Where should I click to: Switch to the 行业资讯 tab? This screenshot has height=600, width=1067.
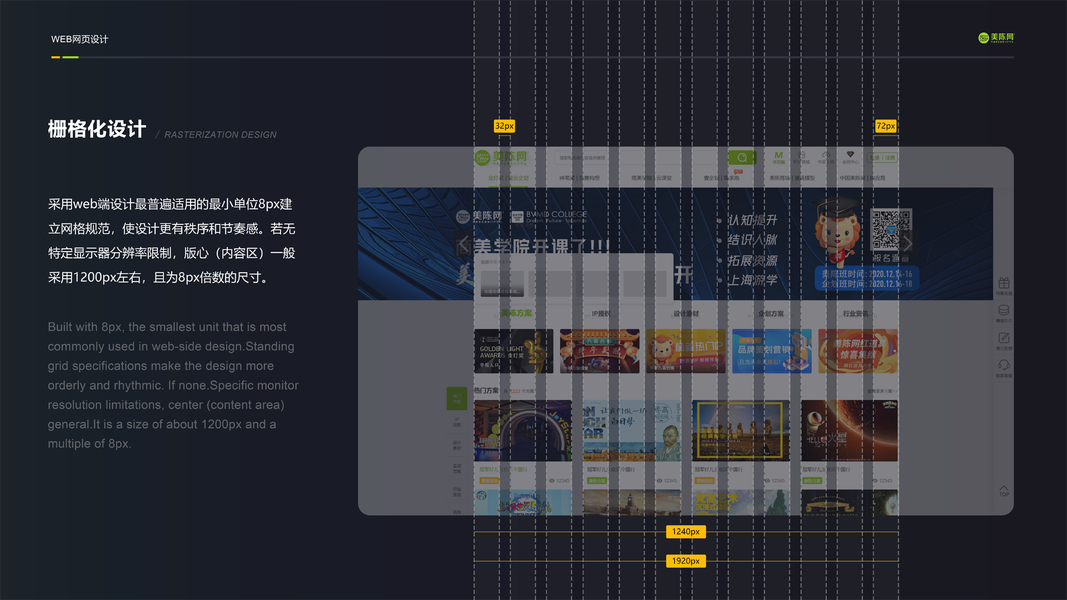click(855, 314)
